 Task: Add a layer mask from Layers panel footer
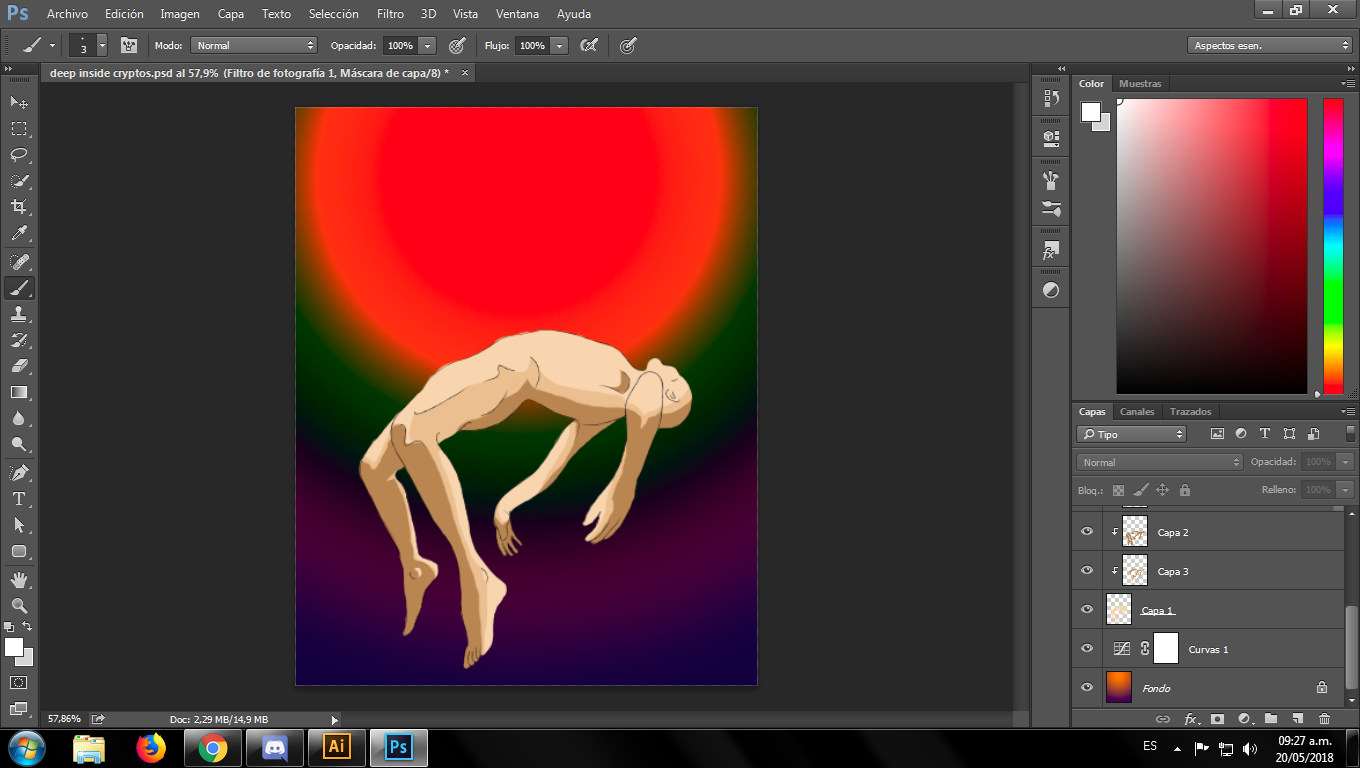(x=1217, y=718)
